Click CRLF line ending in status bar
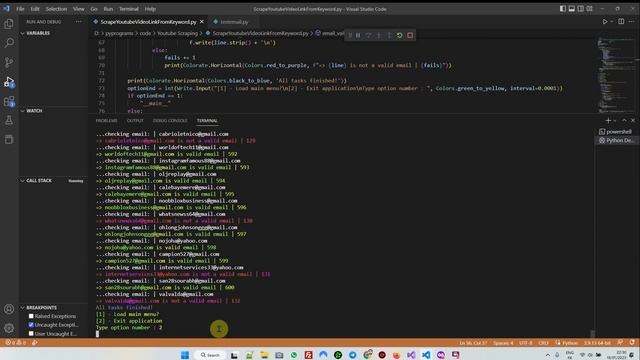Image resolution: width=640 pixels, height=360 pixels. (x=543, y=343)
